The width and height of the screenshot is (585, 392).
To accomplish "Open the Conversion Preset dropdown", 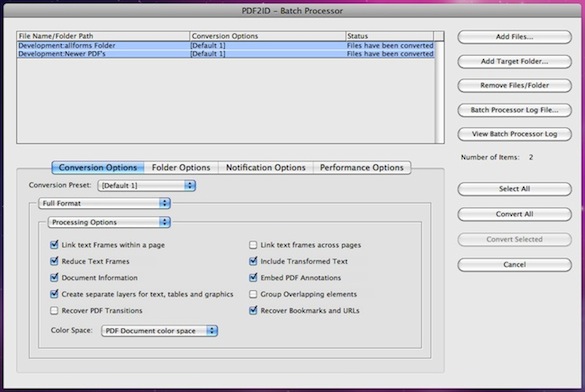I will click(x=147, y=185).
